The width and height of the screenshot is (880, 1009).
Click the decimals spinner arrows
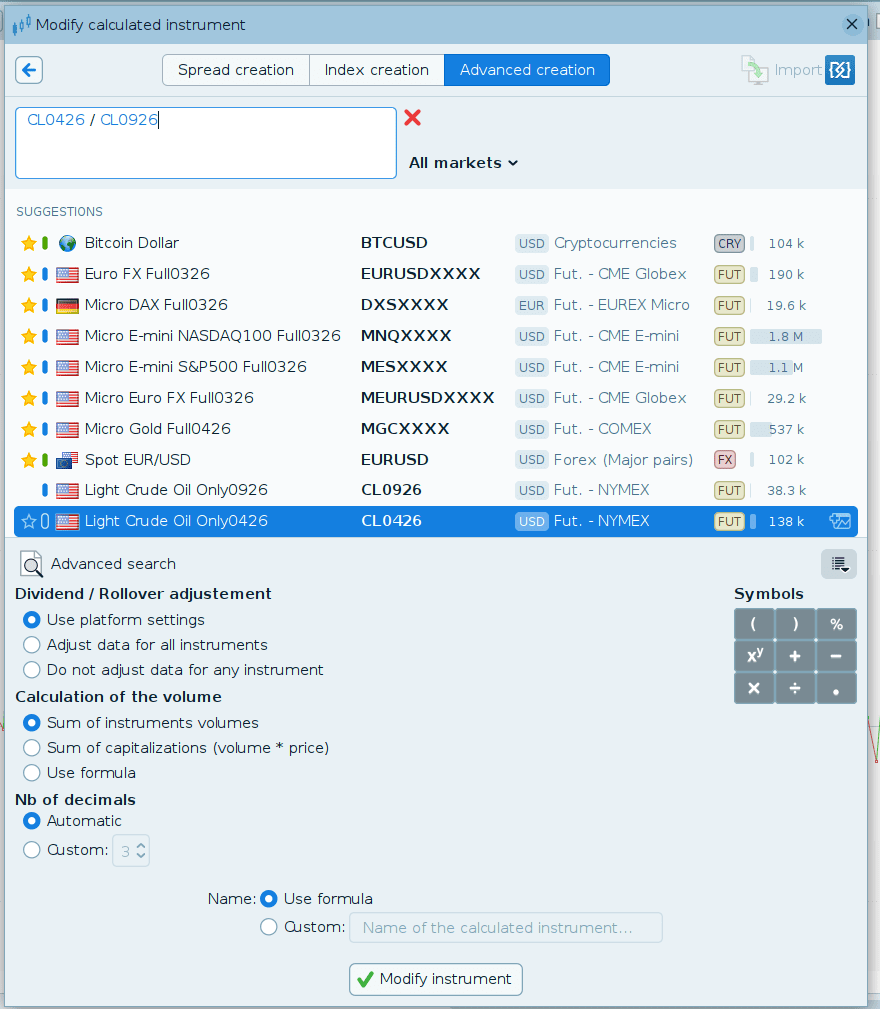(x=141, y=851)
